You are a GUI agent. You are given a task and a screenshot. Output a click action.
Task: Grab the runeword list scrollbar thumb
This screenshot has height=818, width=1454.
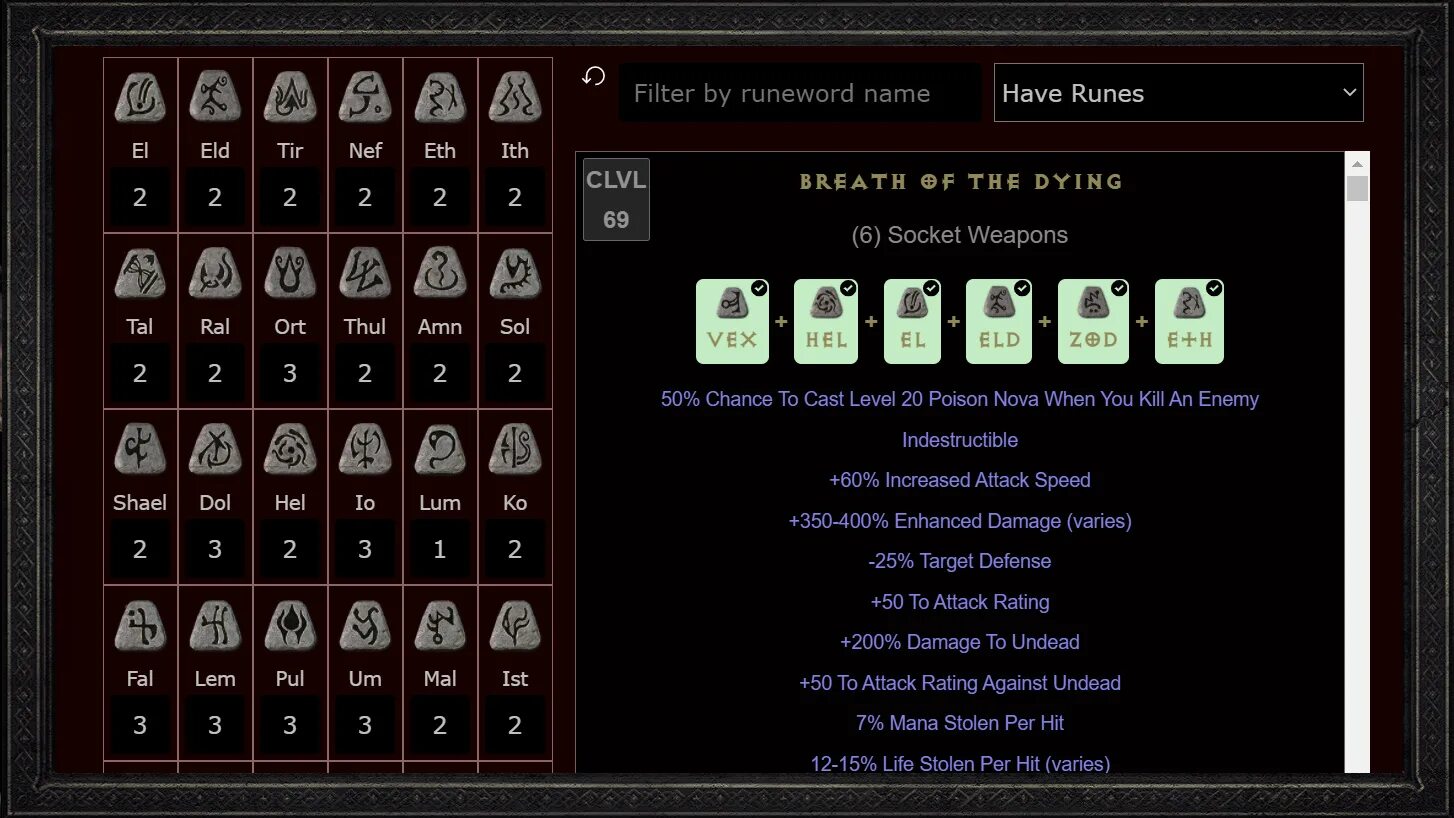1357,188
